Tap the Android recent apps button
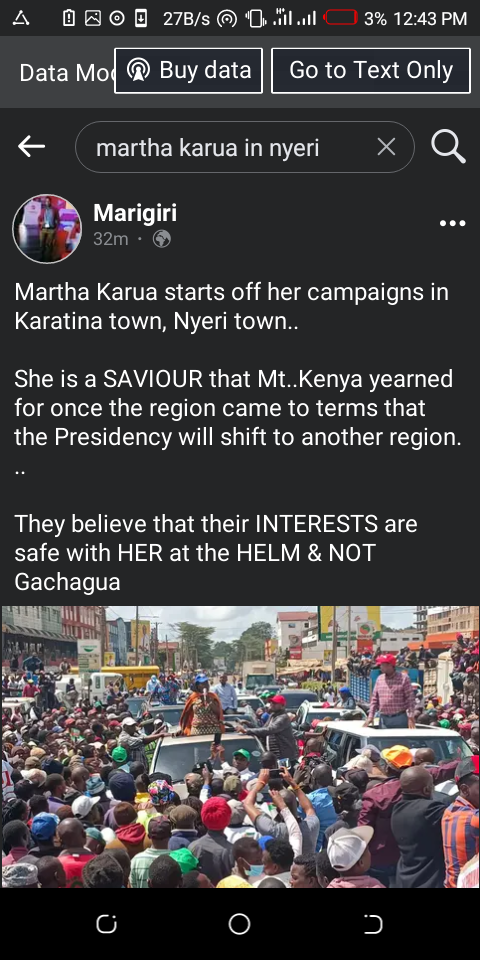This screenshot has height=960, width=480. click(x=107, y=924)
